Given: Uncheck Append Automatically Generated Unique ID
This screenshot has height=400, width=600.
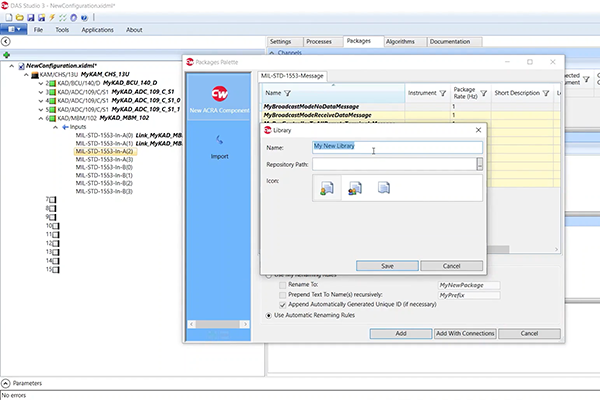Looking at the screenshot, I should (x=282, y=305).
